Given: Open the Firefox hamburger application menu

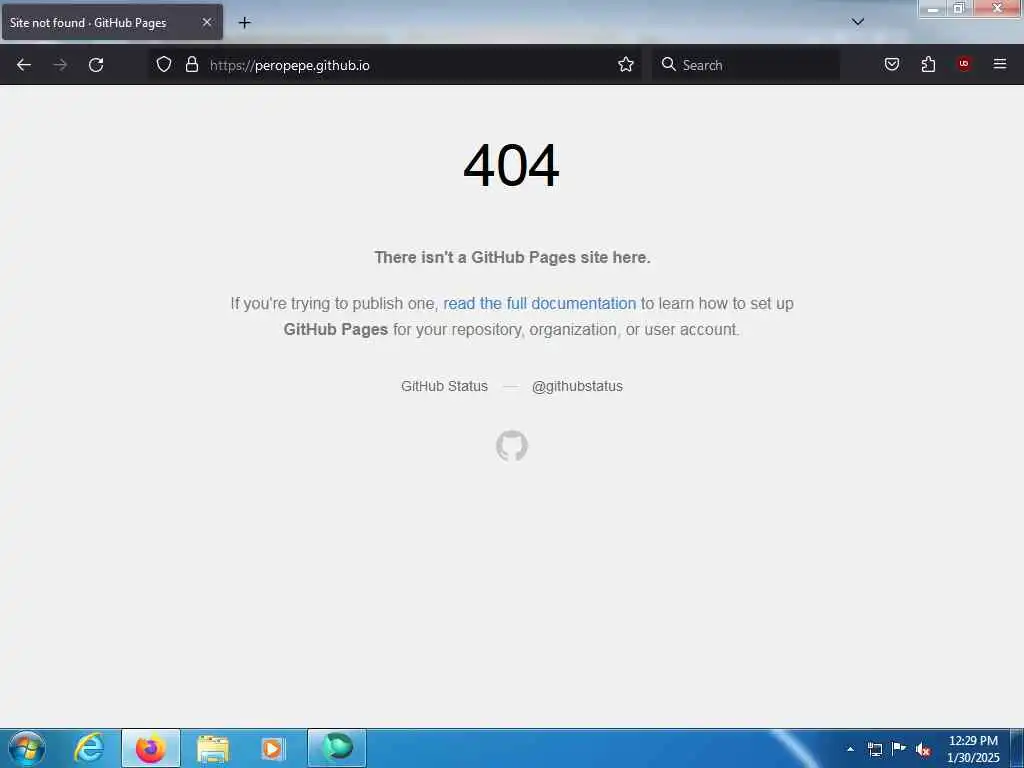Looking at the screenshot, I should tap(1000, 64).
